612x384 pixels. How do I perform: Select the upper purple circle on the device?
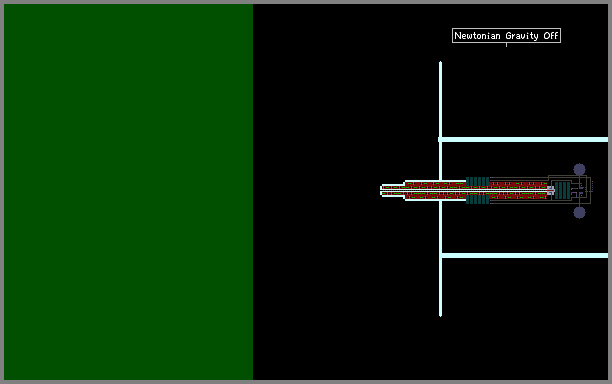(x=579, y=169)
